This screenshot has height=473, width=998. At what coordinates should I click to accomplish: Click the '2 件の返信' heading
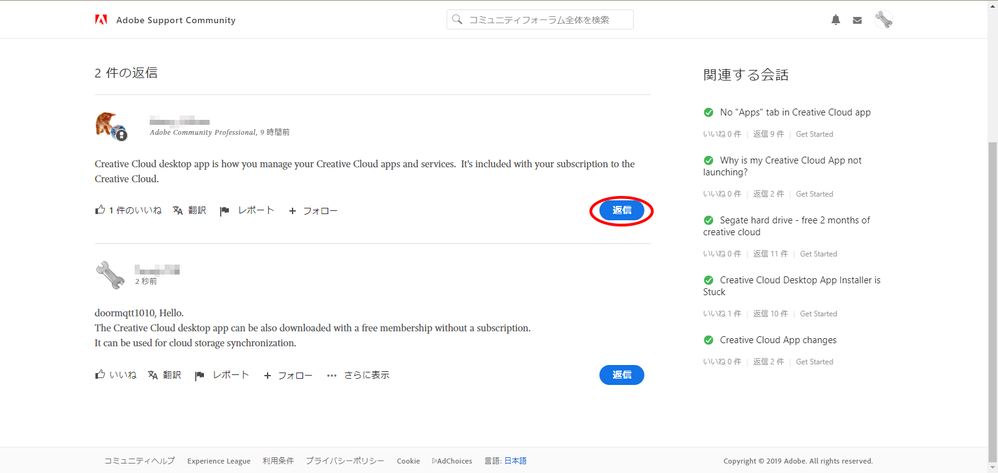pos(126,73)
